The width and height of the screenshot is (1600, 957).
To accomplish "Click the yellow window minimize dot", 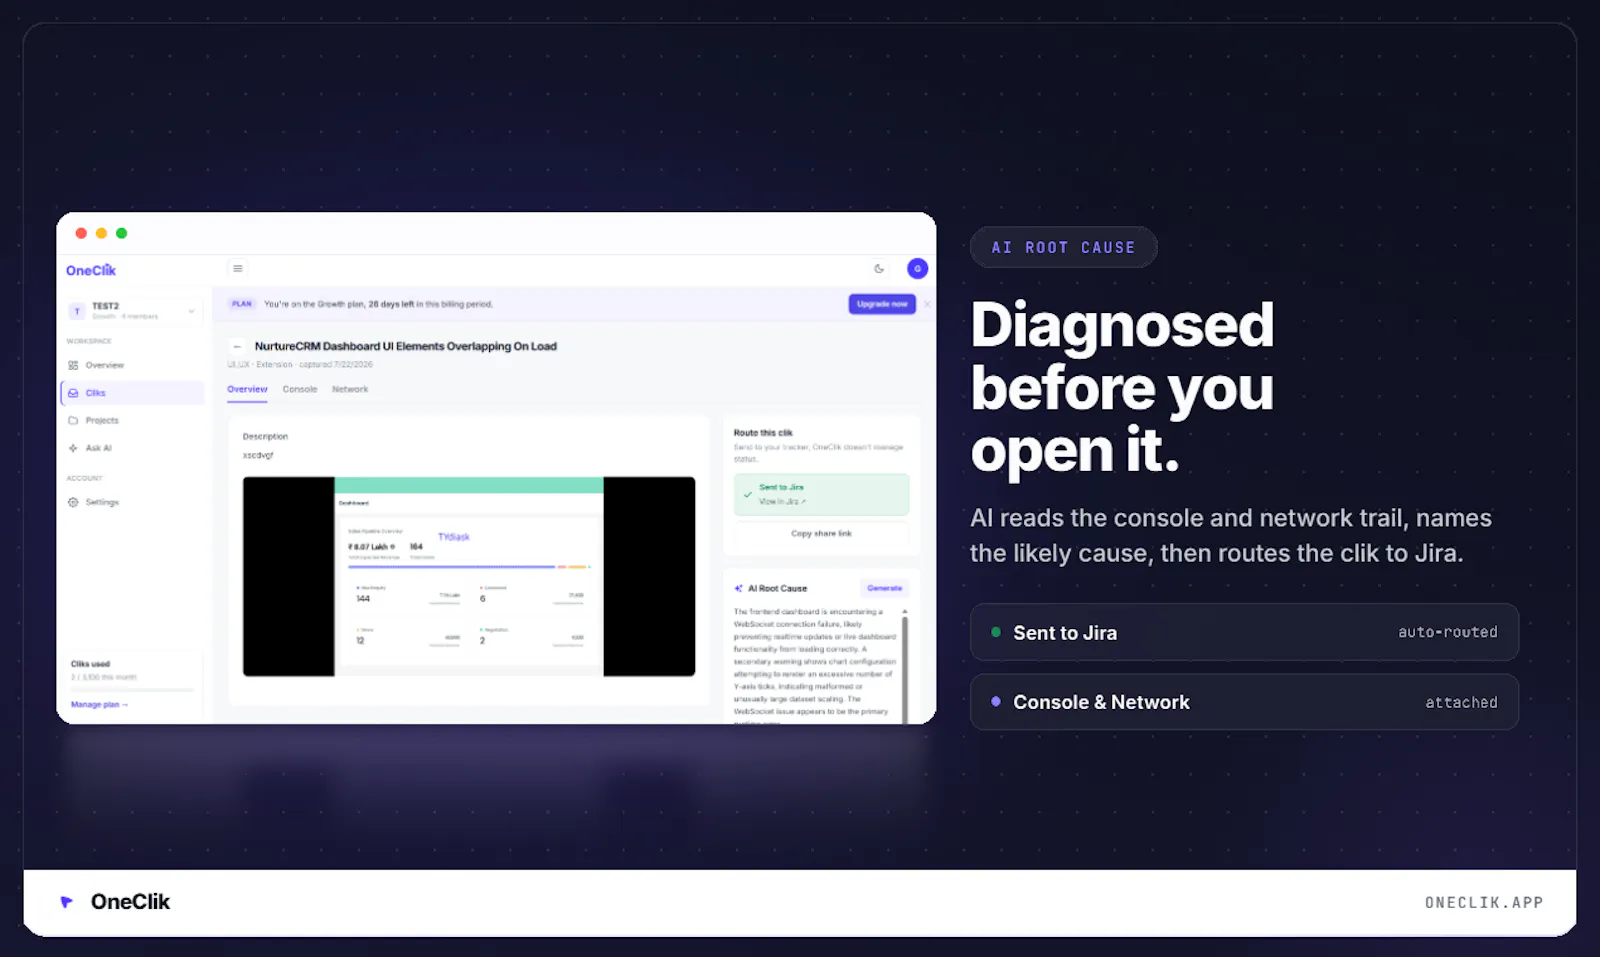I will pyautogui.click(x=101, y=233).
